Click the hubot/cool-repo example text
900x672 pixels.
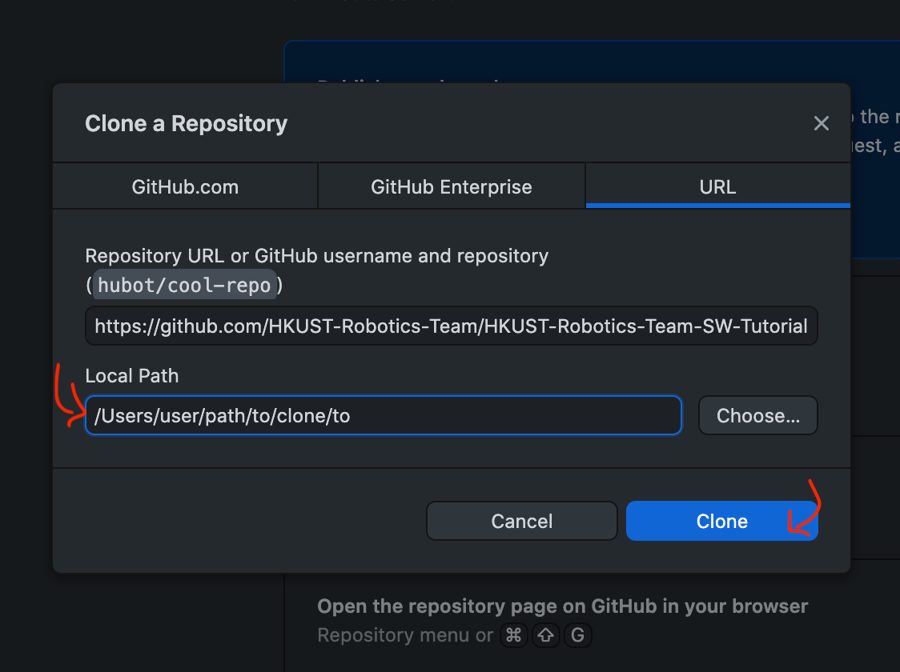[x=184, y=286]
